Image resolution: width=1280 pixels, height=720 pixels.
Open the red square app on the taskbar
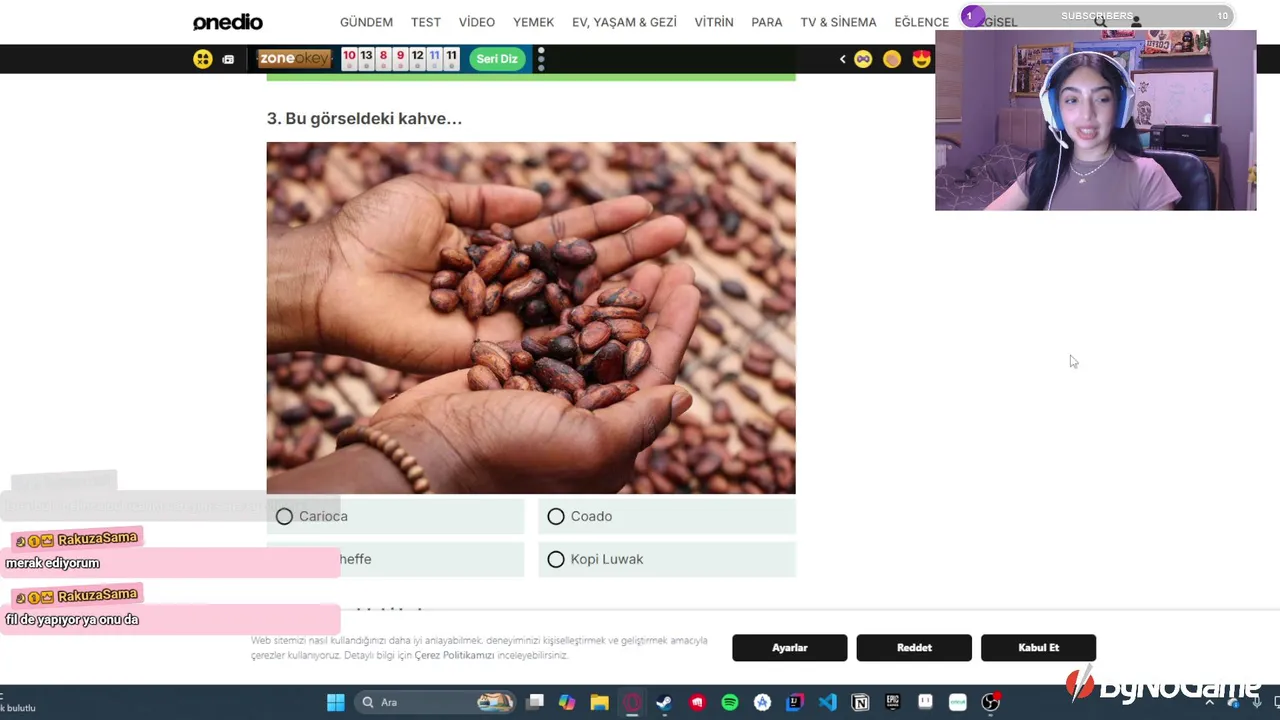(x=697, y=702)
